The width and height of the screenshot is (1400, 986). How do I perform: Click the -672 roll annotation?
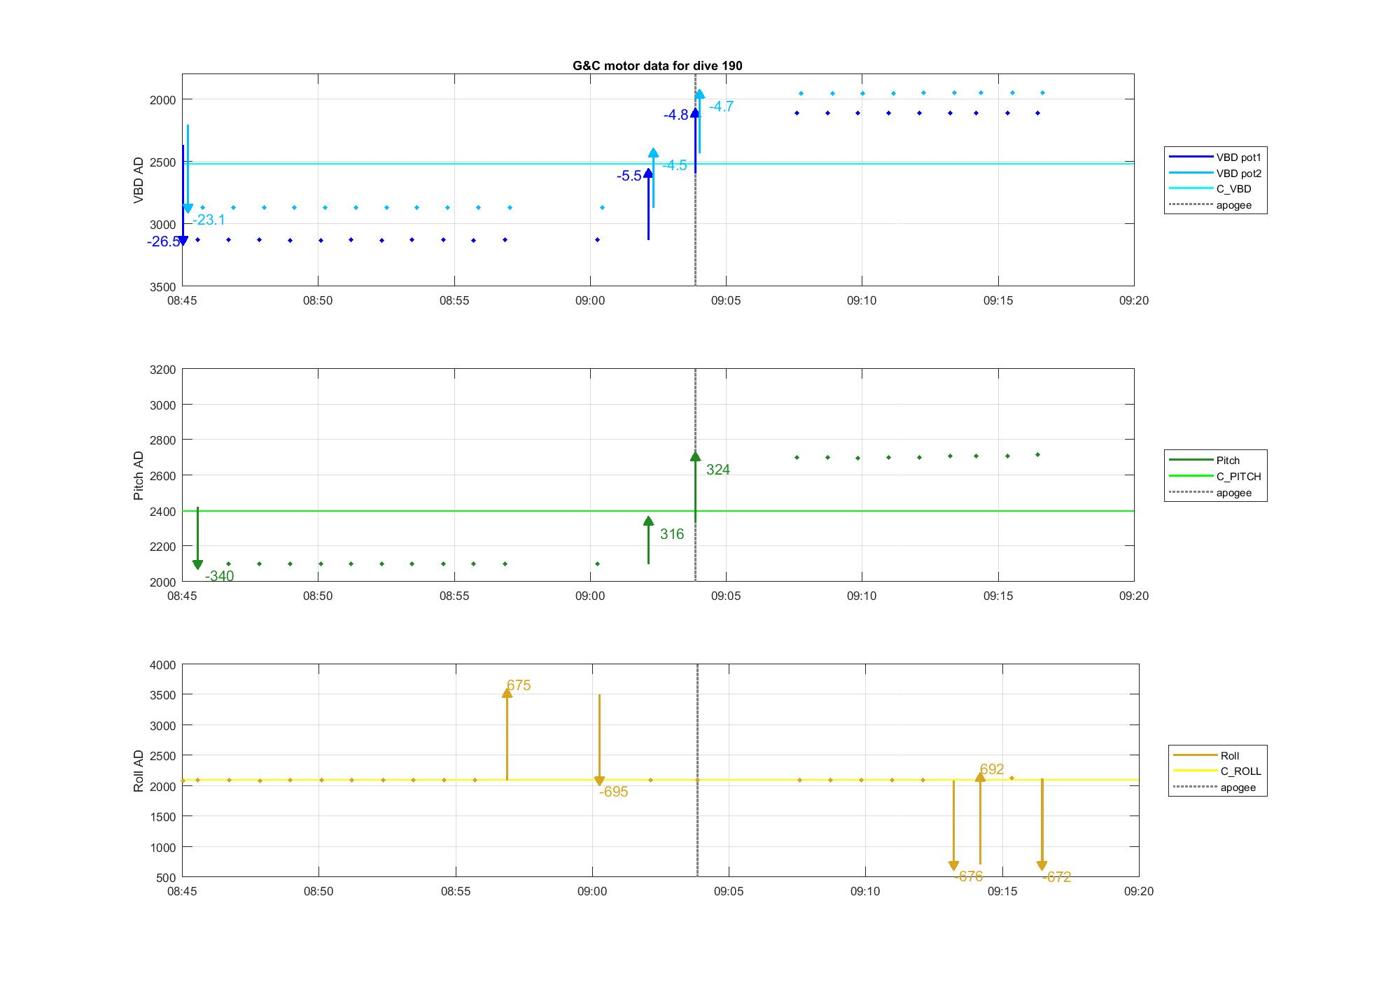(x=1057, y=877)
